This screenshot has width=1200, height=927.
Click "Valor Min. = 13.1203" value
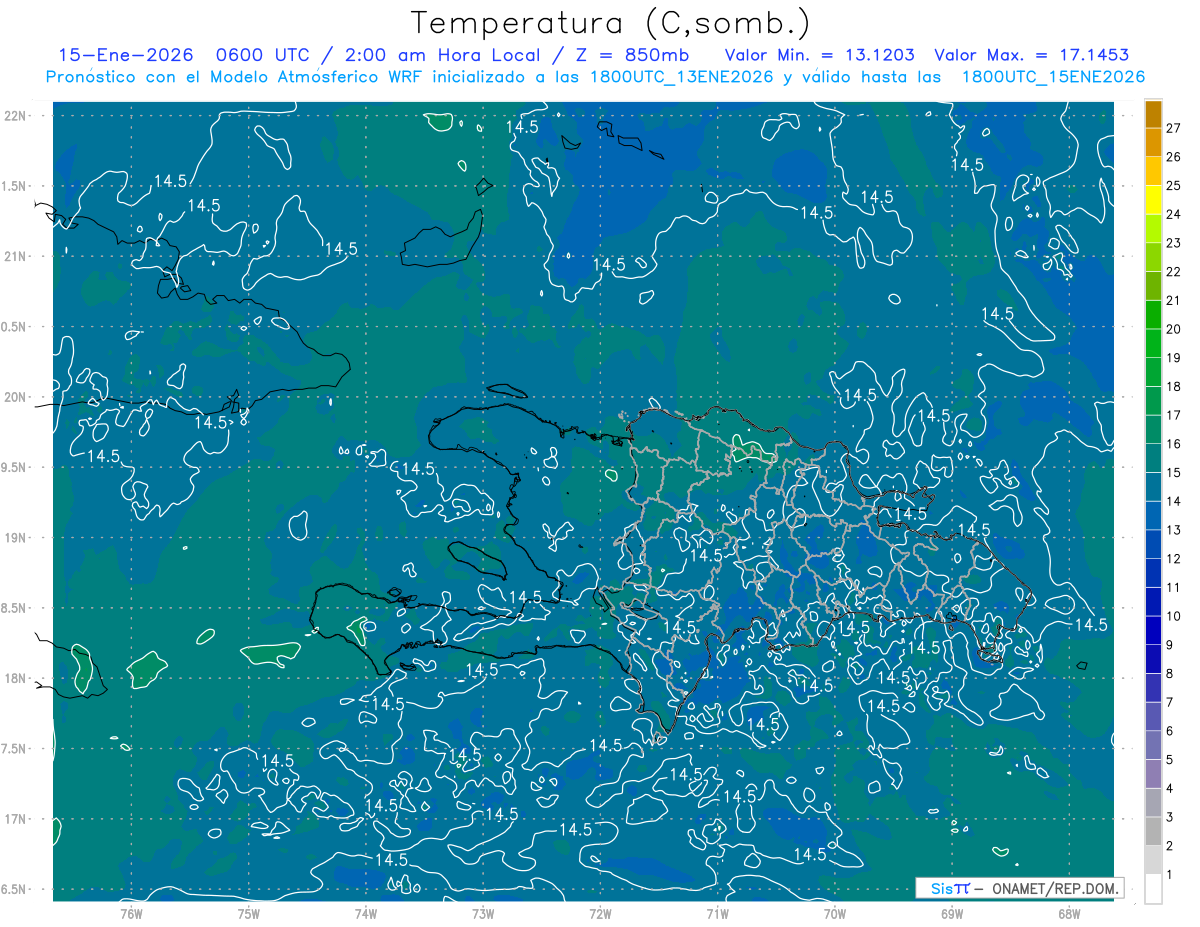click(x=820, y=55)
